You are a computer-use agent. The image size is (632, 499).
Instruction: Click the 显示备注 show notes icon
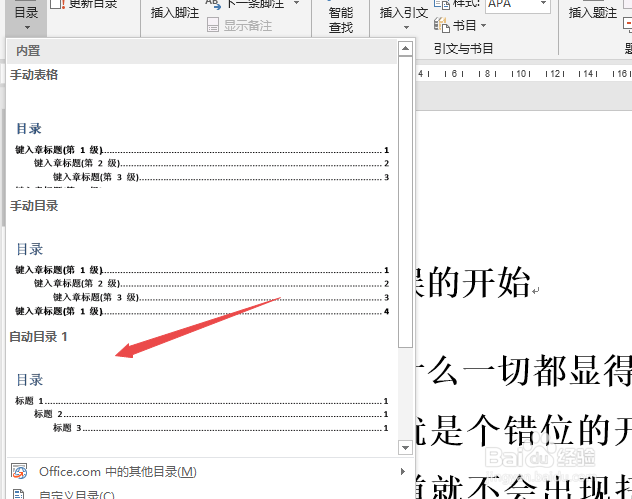coord(213,25)
